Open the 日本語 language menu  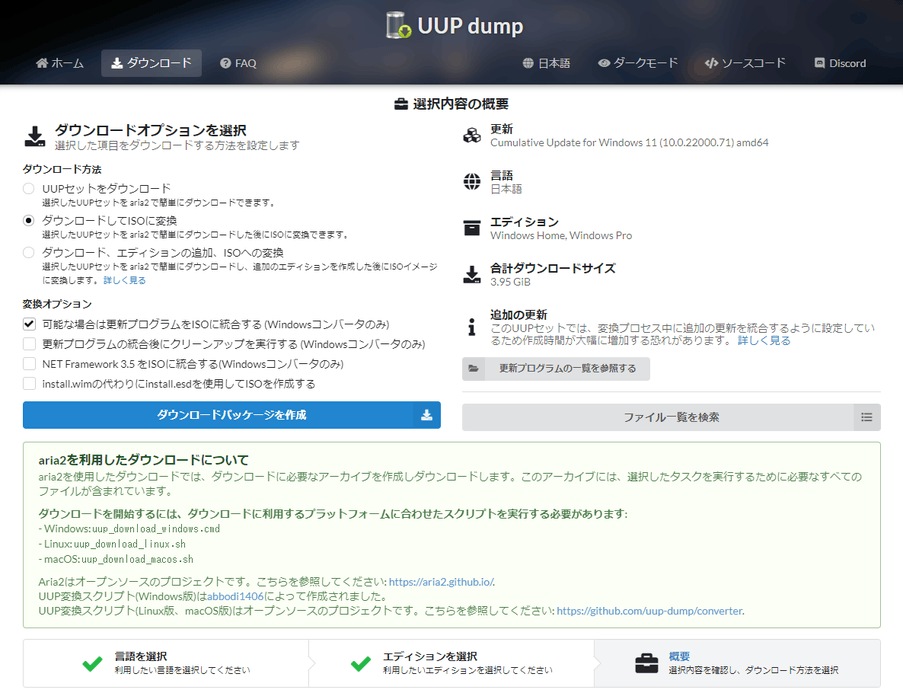click(547, 63)
